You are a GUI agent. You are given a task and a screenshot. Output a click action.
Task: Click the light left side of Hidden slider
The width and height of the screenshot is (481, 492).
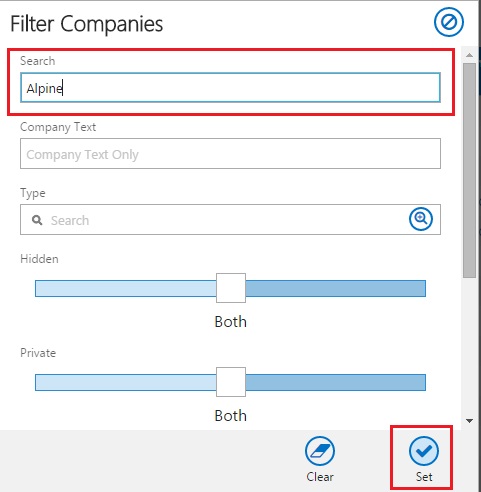(x=126, y=288)
